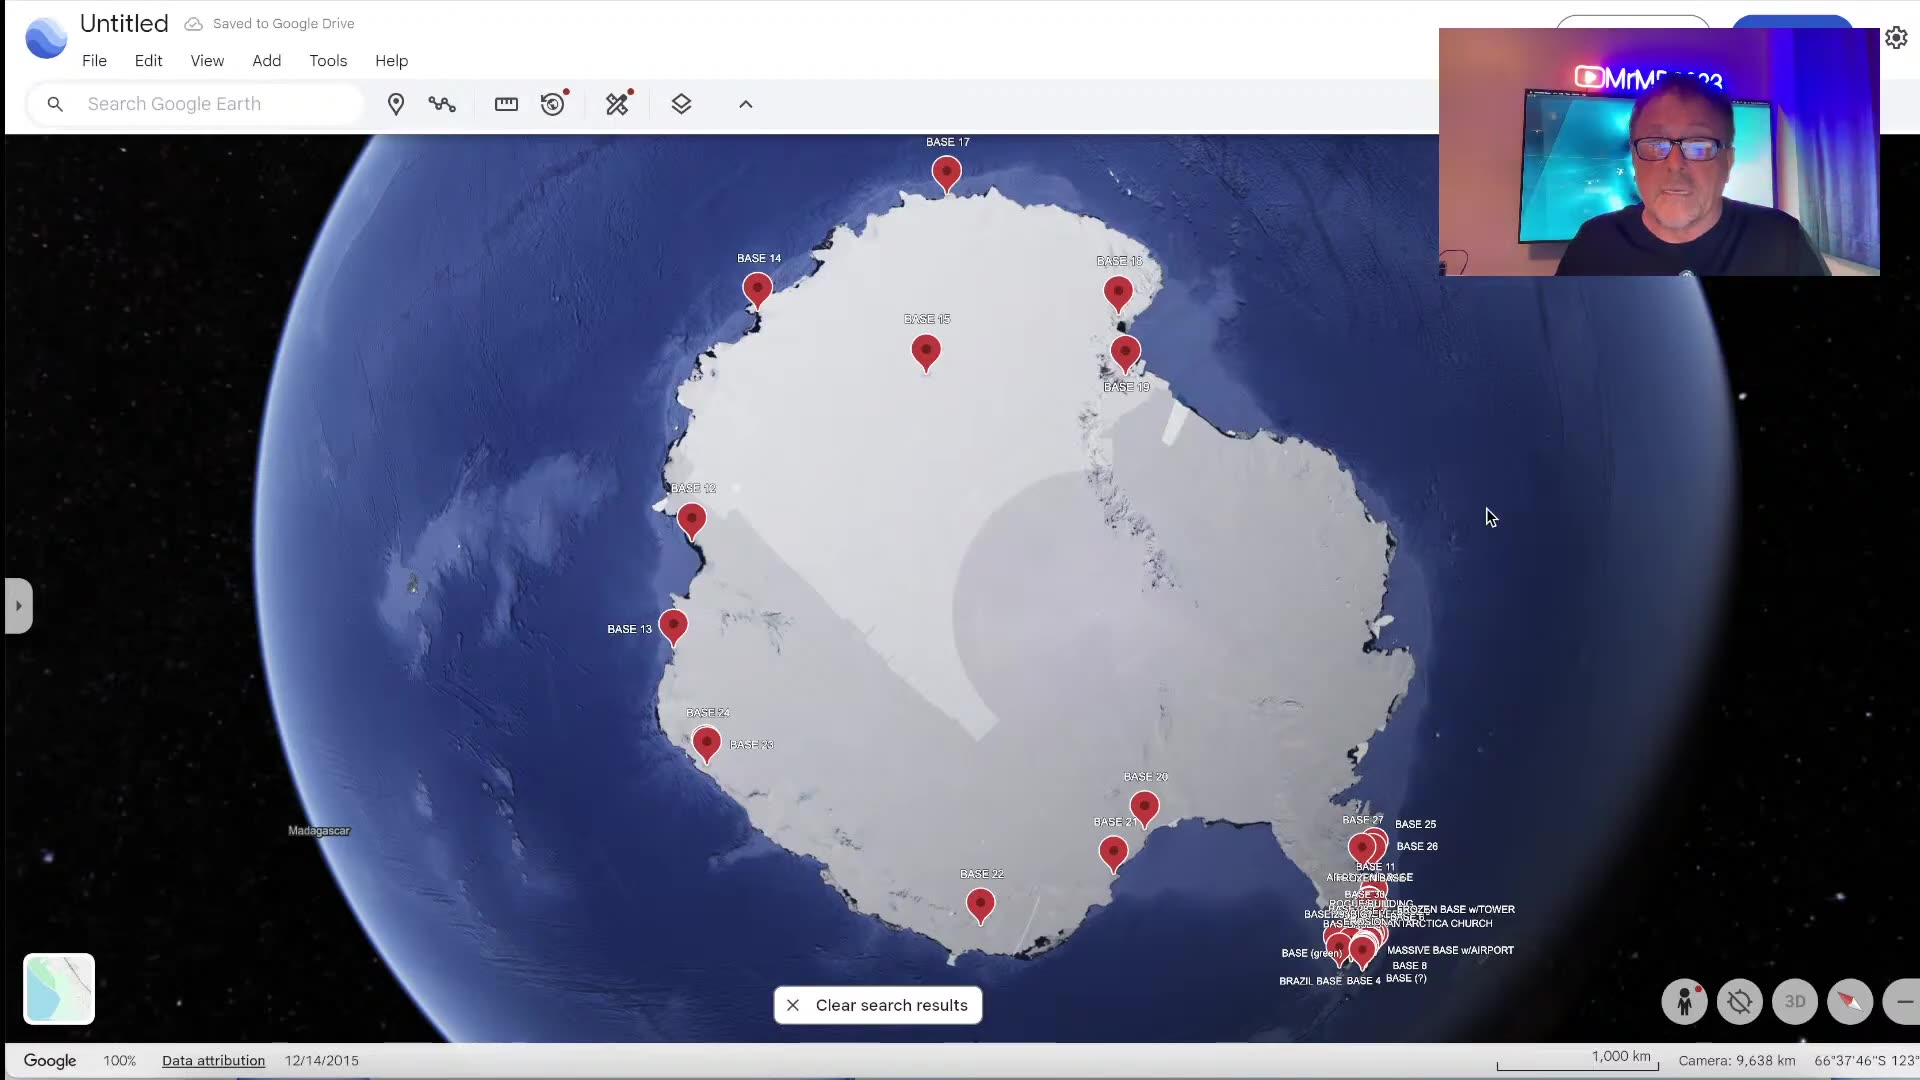Select the BASE 17 placemark pin
The height and width of the screenshot is (1080, 1920).
(x=946, y=175)
